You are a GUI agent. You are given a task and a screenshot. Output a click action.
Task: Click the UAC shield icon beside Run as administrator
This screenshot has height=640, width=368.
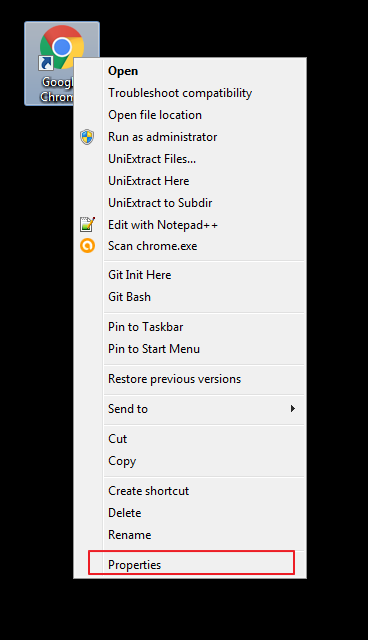pos(87,137)
